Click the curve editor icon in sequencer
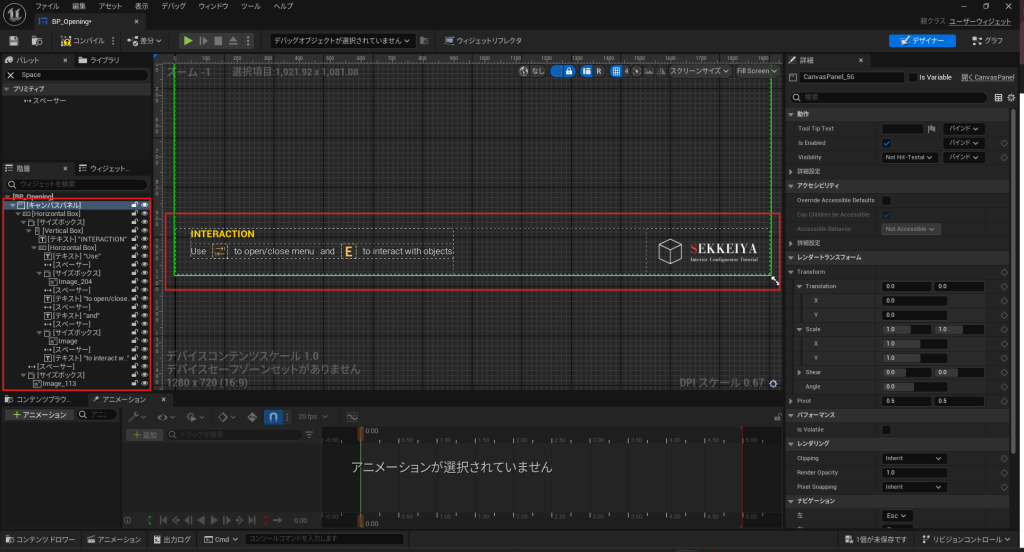Viewport: 1024px width, 552px height. click(352, 417)
